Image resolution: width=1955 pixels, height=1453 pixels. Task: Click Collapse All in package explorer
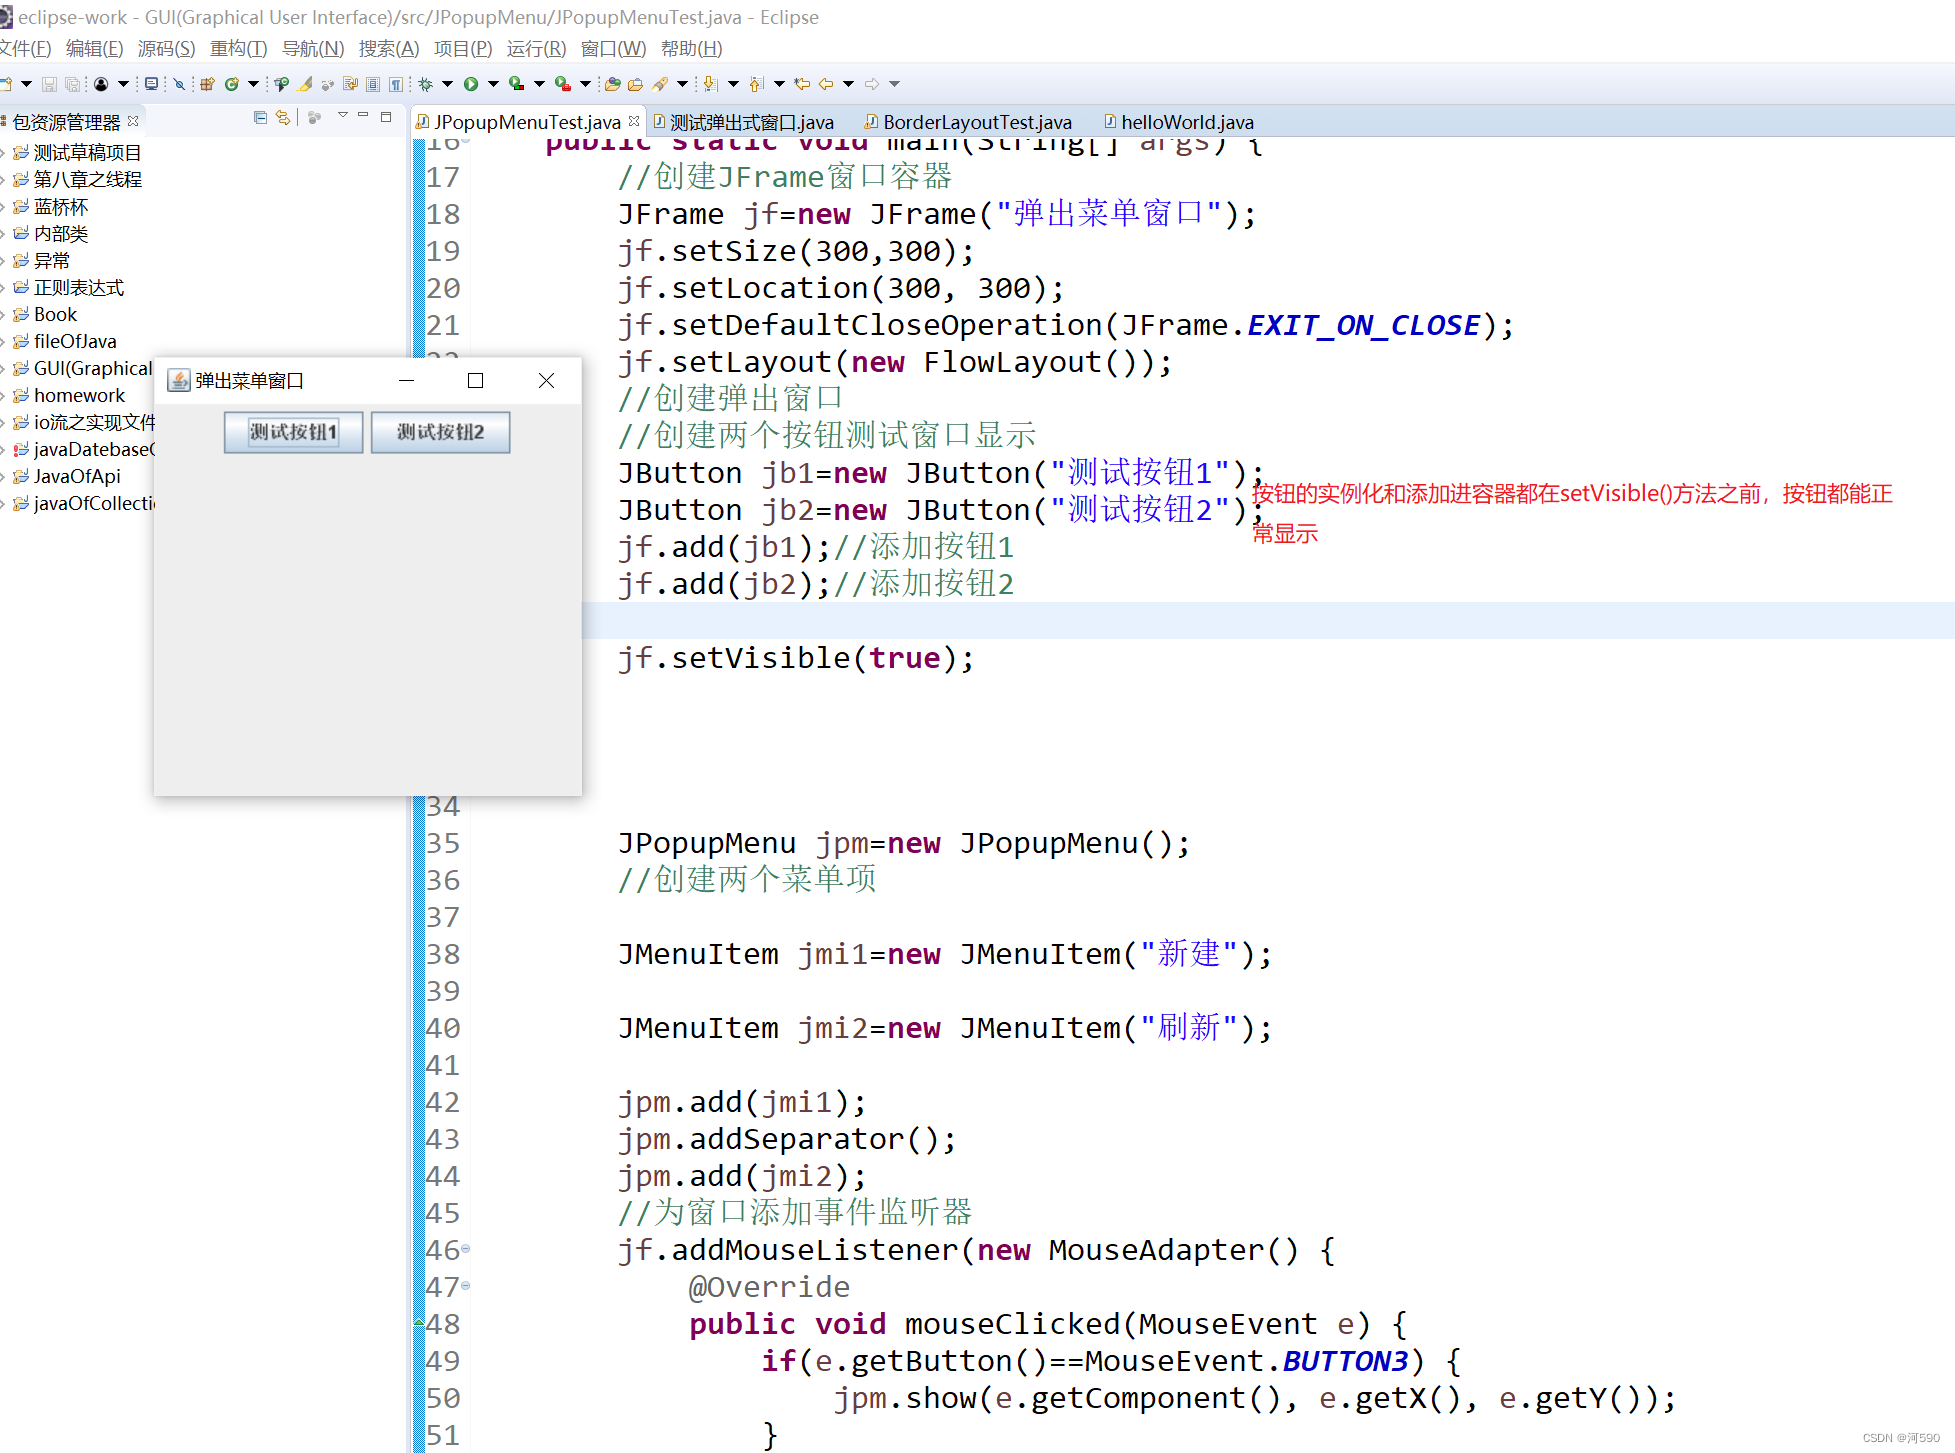260,117
